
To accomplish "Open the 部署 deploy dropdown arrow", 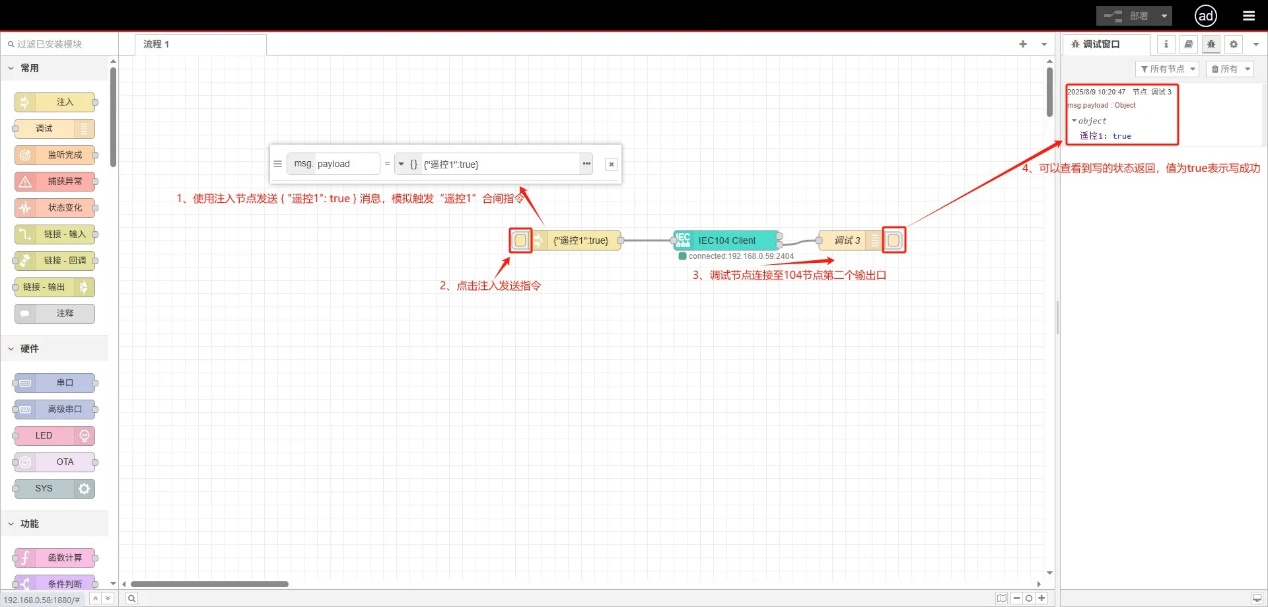I will tap(1165, 16).
